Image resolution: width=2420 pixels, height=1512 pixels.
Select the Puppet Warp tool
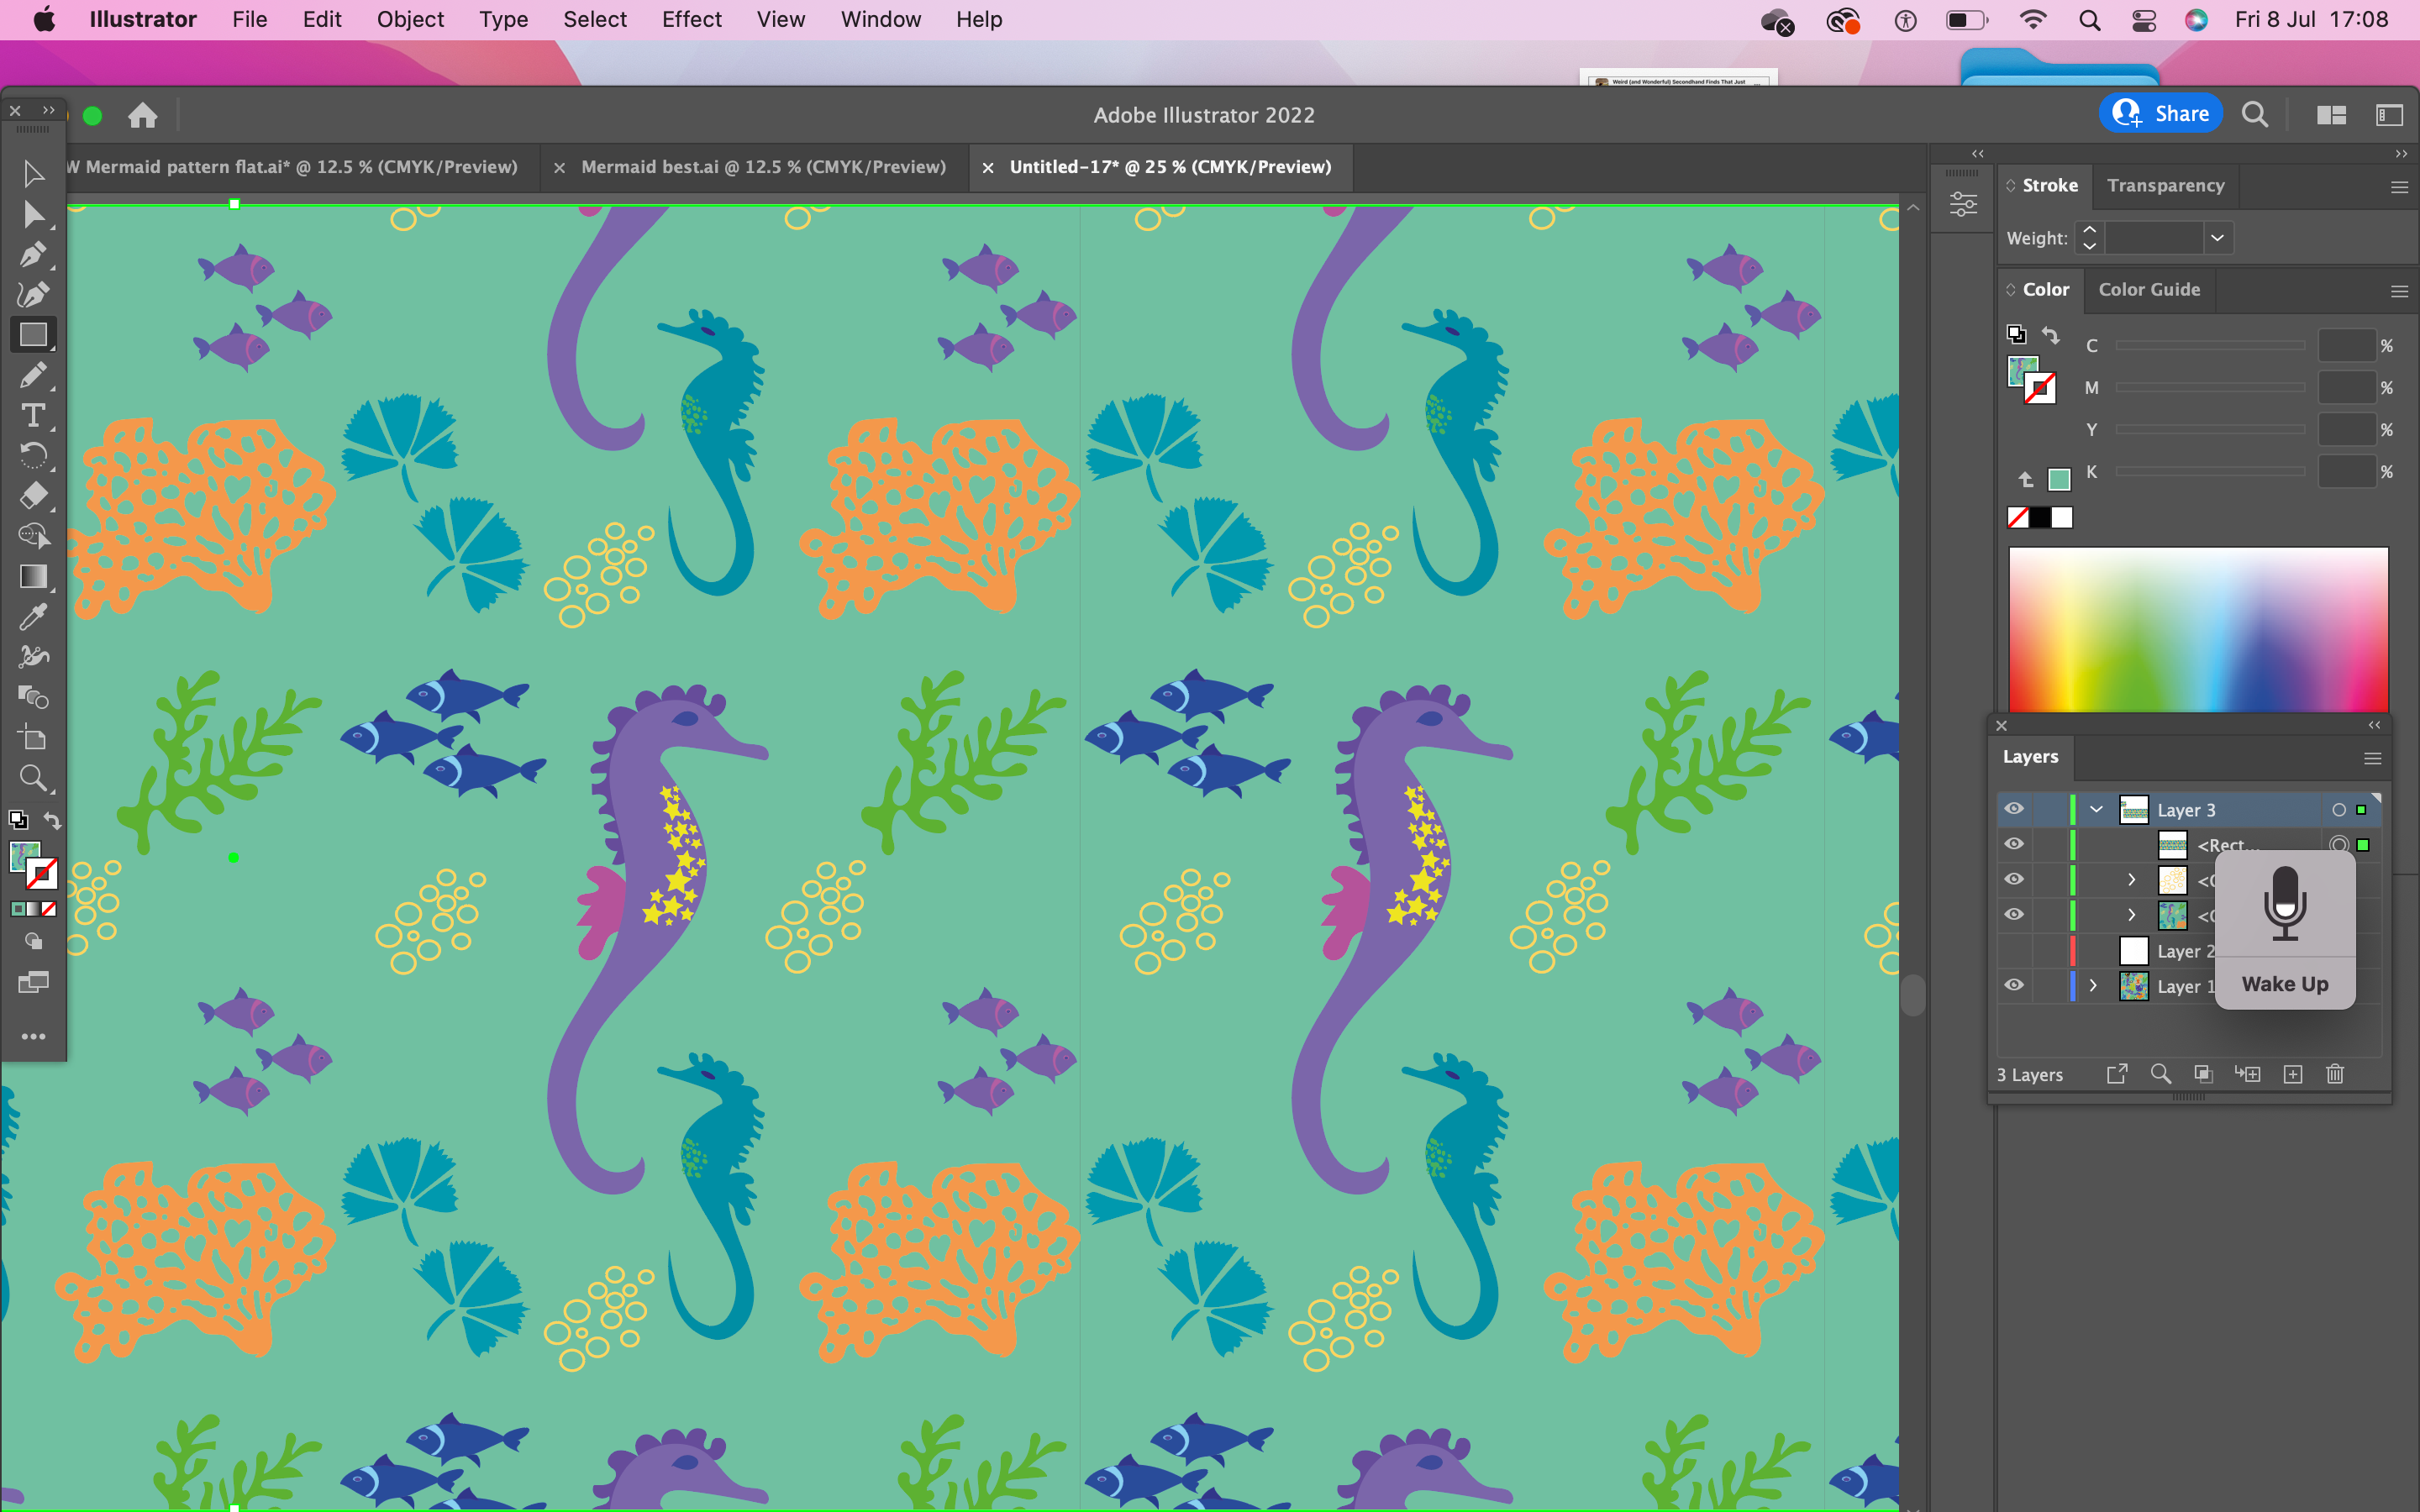(x=33, y=657)
